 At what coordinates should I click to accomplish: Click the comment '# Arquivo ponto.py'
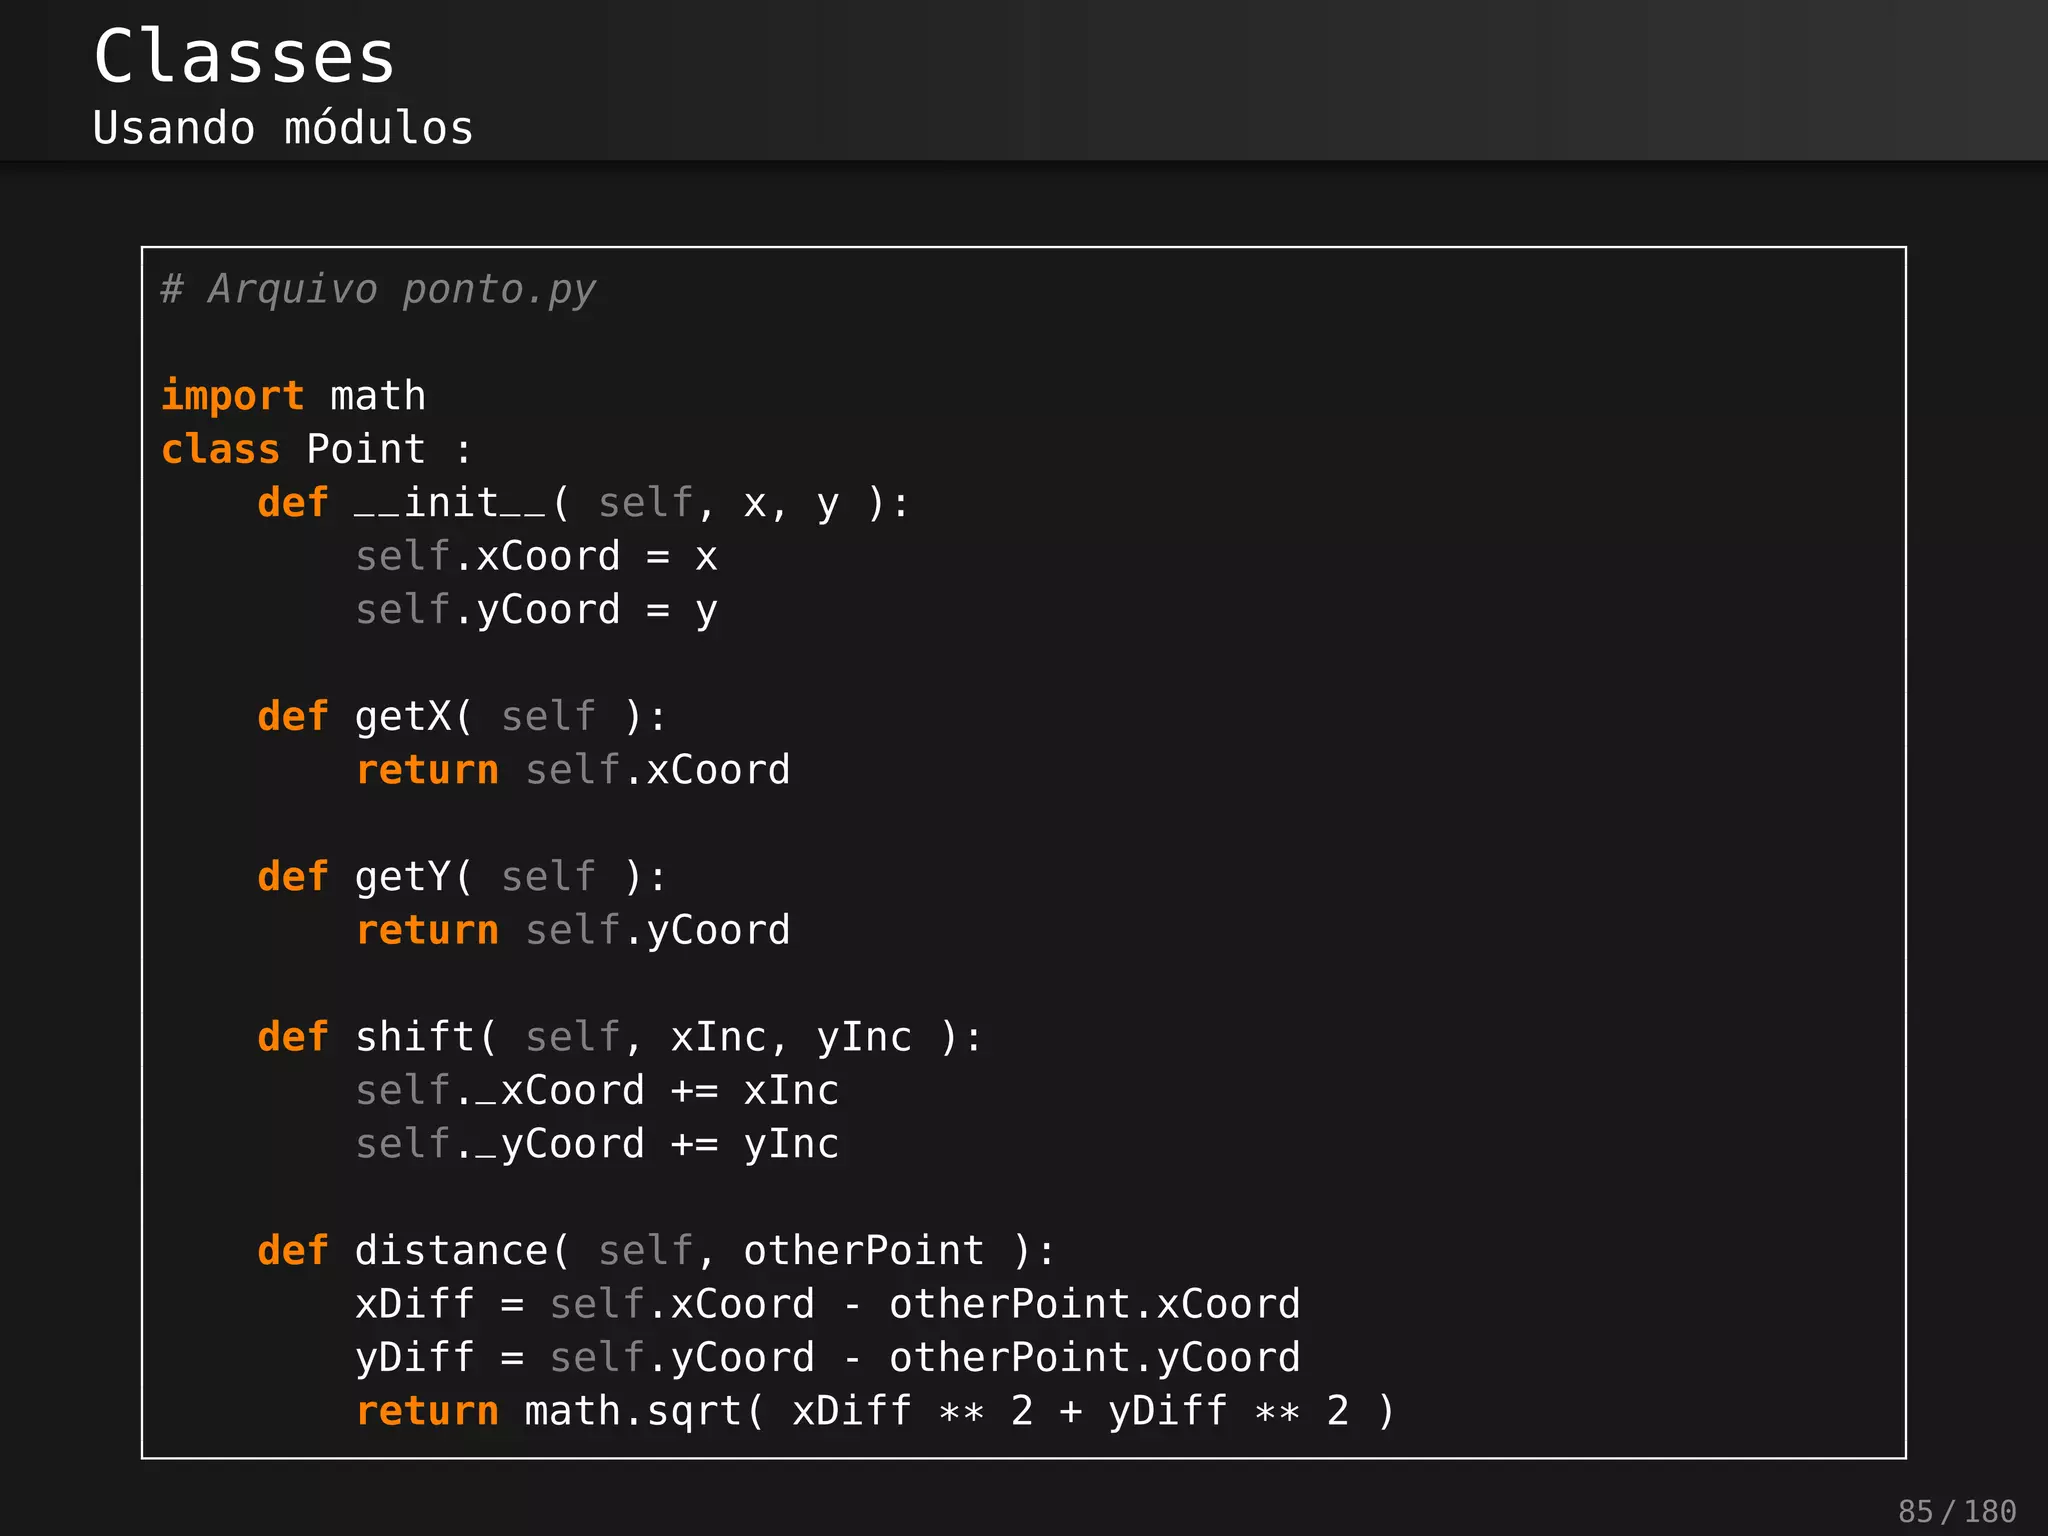click(x=379, y=289)
